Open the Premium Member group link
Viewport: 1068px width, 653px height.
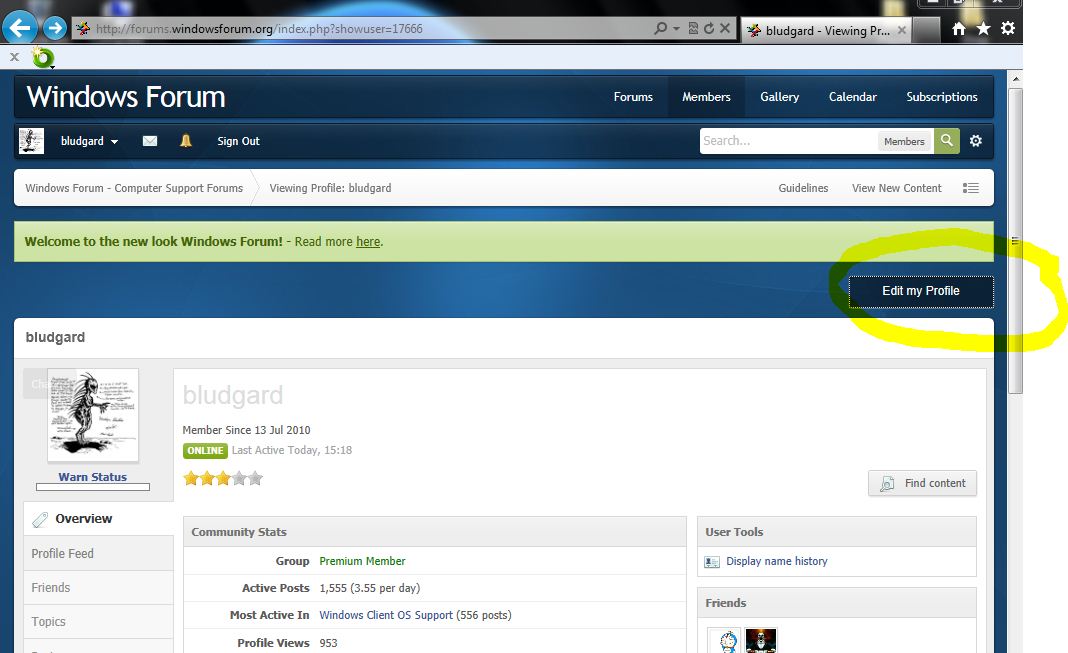(x=362, y=561)
